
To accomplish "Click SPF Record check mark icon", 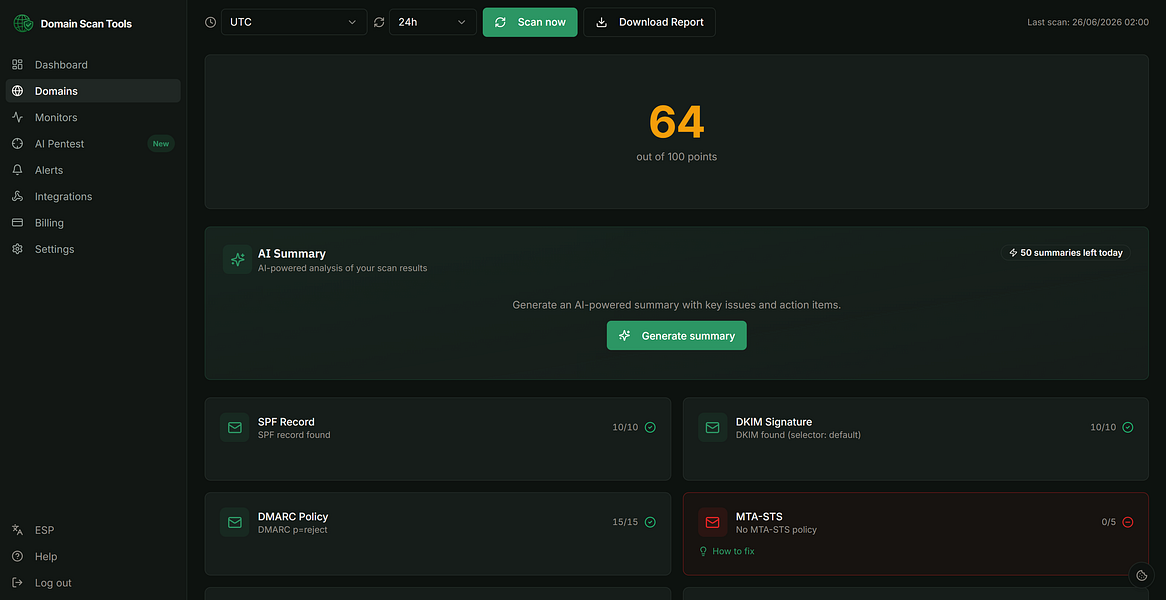I will 650,428.
